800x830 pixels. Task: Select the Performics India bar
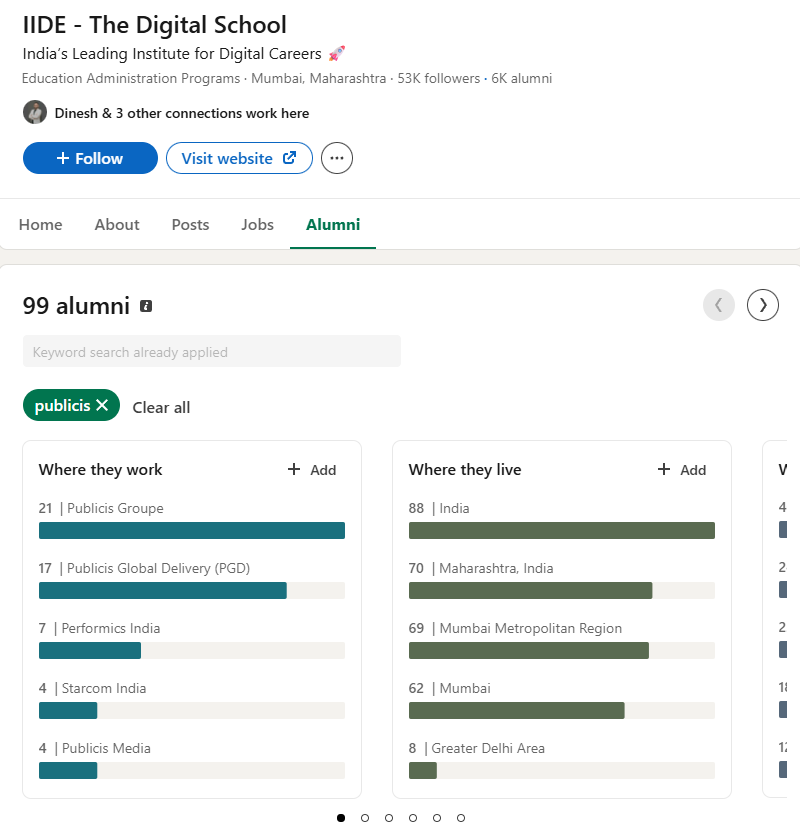pyautogui.click(x=192, y=650)
